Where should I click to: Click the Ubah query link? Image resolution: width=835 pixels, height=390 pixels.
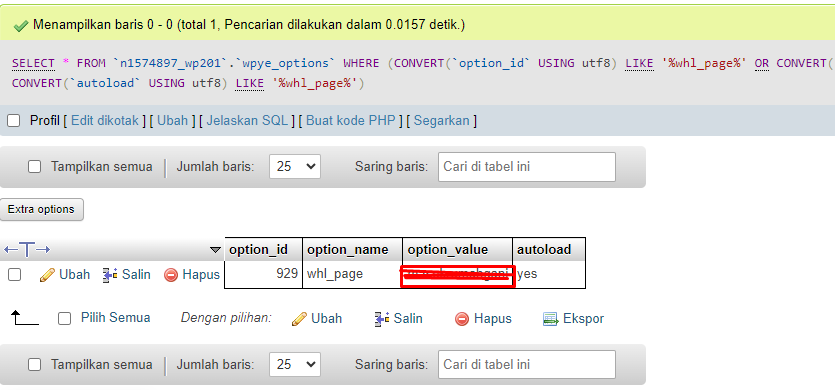click(173, 121)
